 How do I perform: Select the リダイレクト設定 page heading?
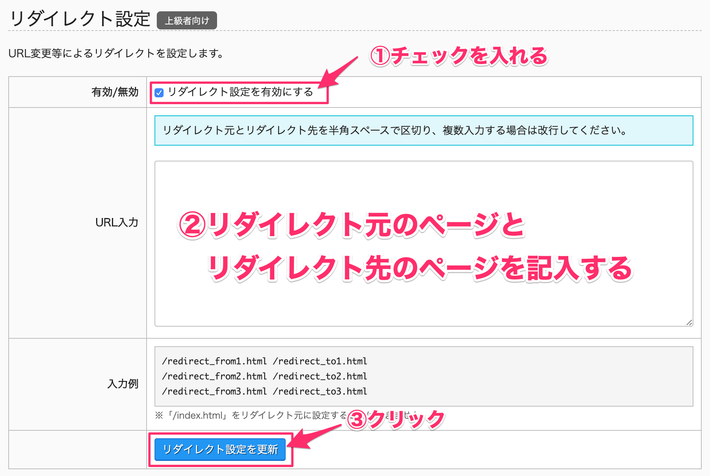tap(79, 18)
